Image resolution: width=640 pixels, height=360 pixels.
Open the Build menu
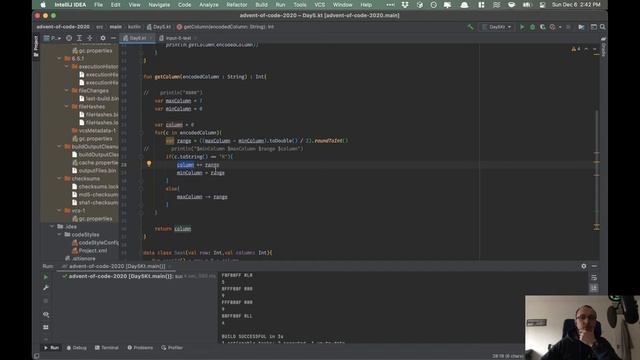point(261,5)
